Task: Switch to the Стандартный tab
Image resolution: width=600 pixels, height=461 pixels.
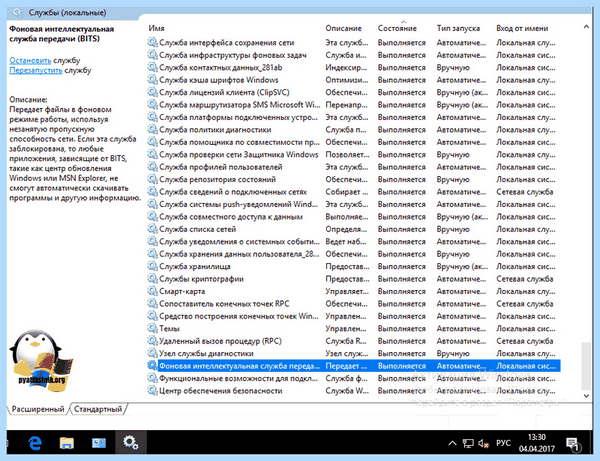Action: [x=98, y=409]
